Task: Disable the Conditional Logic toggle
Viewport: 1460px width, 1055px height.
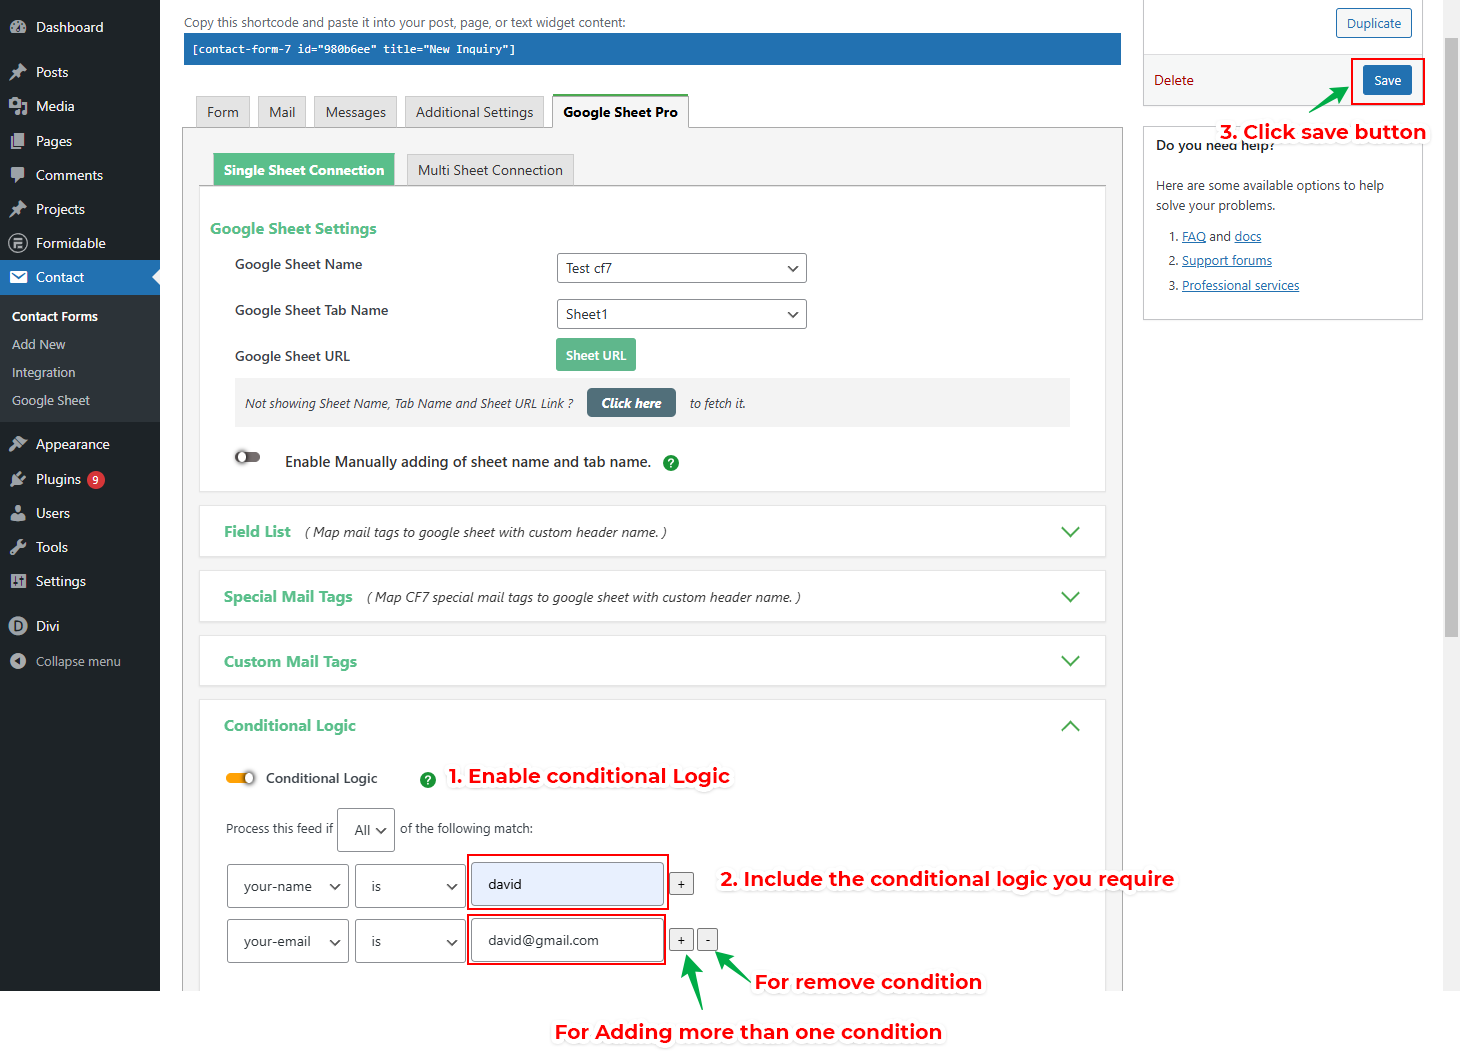Action: coord(241,778)
